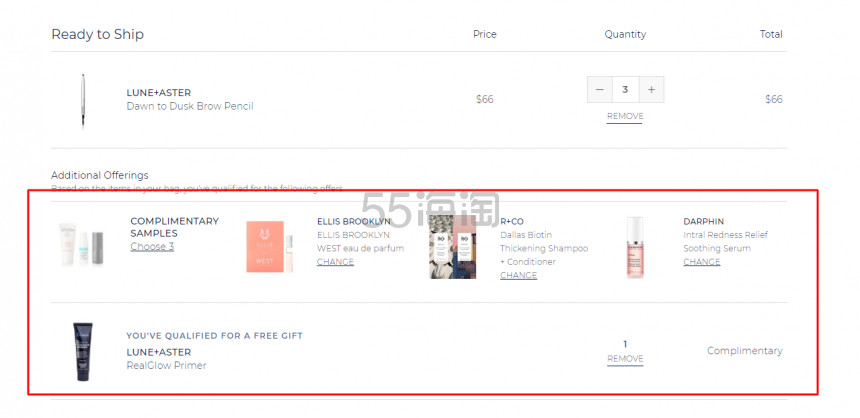Click the R+Co shampoo conditioner image
Viewport: 860px width, 418px height.
pos(452,247)
